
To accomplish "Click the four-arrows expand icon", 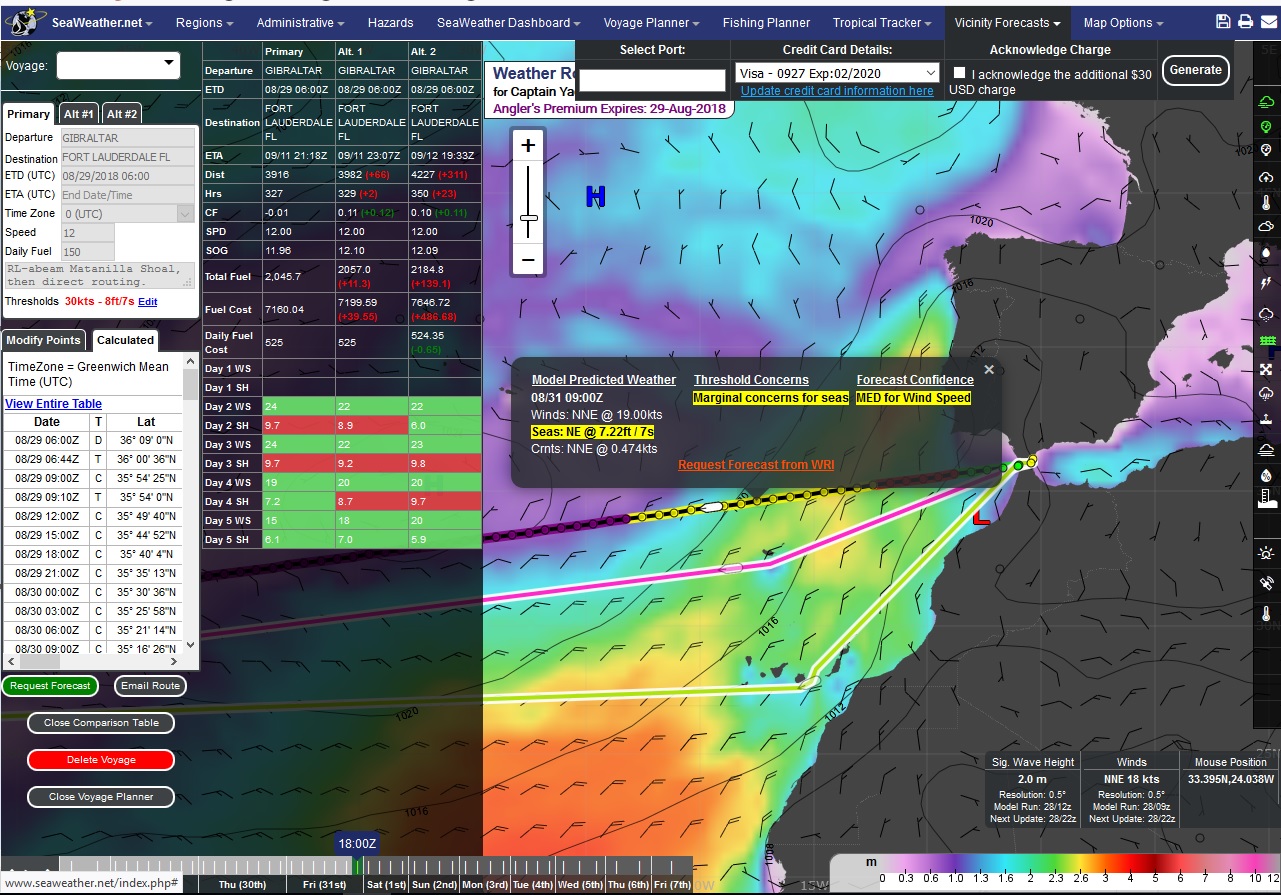I will pyautogui.click(x=1266, y=369).
